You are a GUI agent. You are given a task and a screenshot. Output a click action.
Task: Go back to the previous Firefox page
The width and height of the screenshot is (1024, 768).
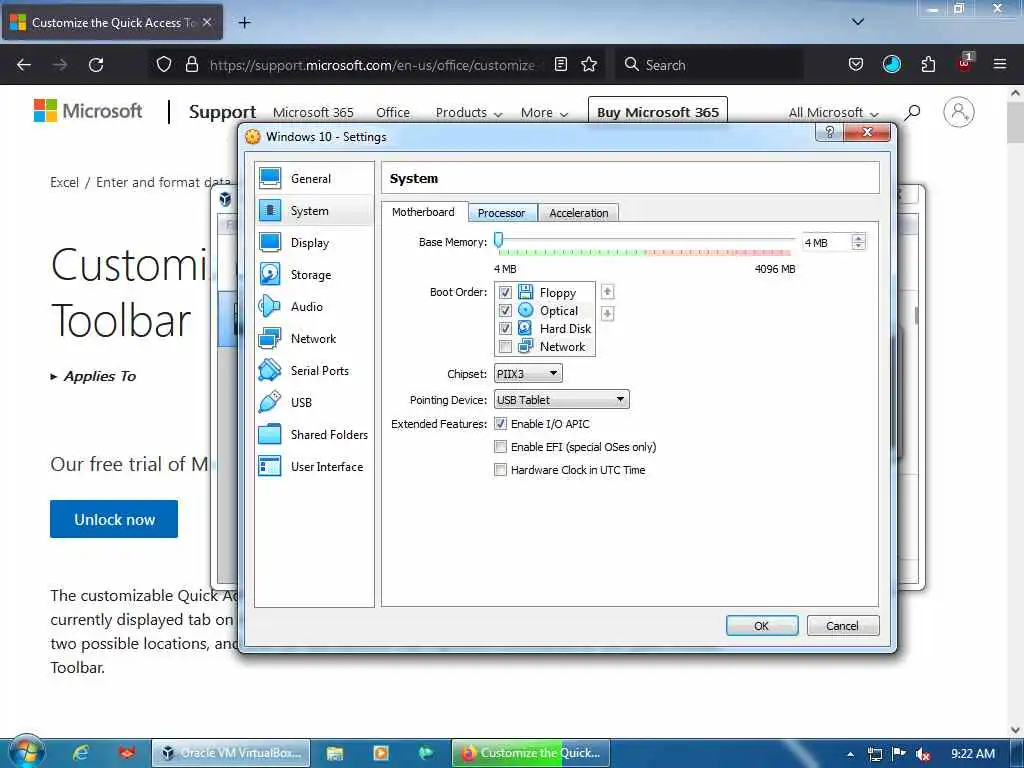(24, 65)
